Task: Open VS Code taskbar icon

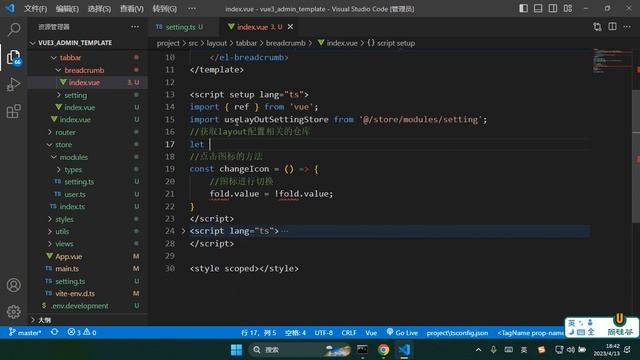Action: click(x=404, y=350)
